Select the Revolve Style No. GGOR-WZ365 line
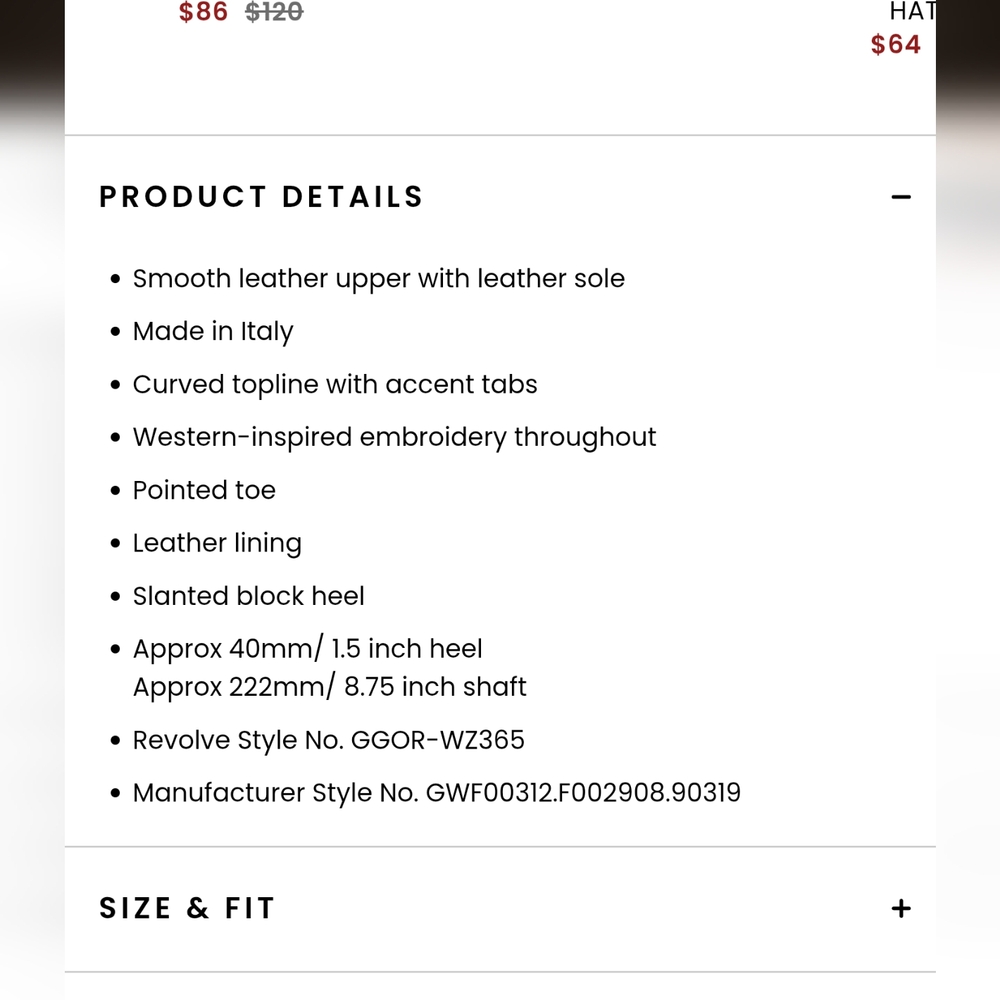 329,740
